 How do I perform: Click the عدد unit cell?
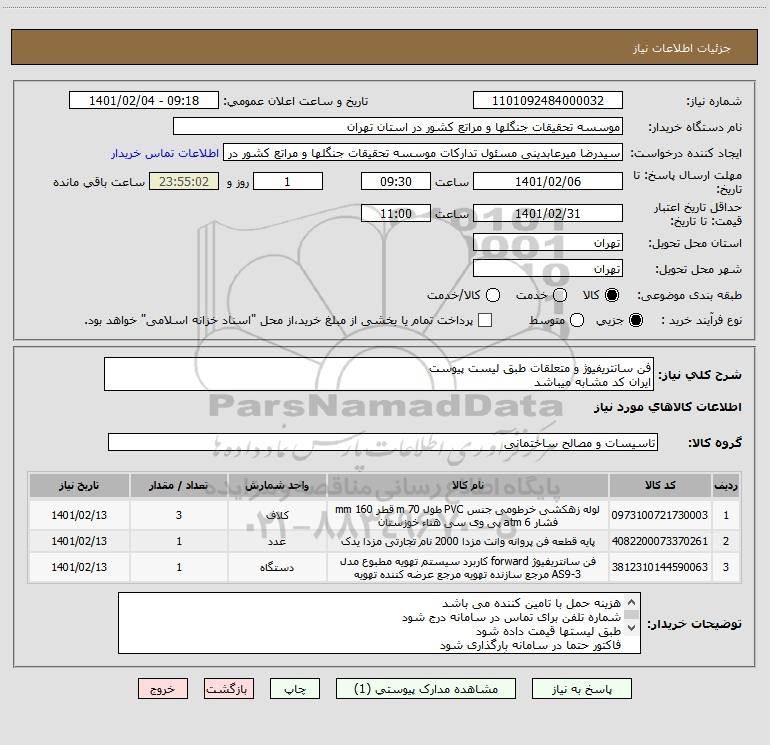point(277,541)
